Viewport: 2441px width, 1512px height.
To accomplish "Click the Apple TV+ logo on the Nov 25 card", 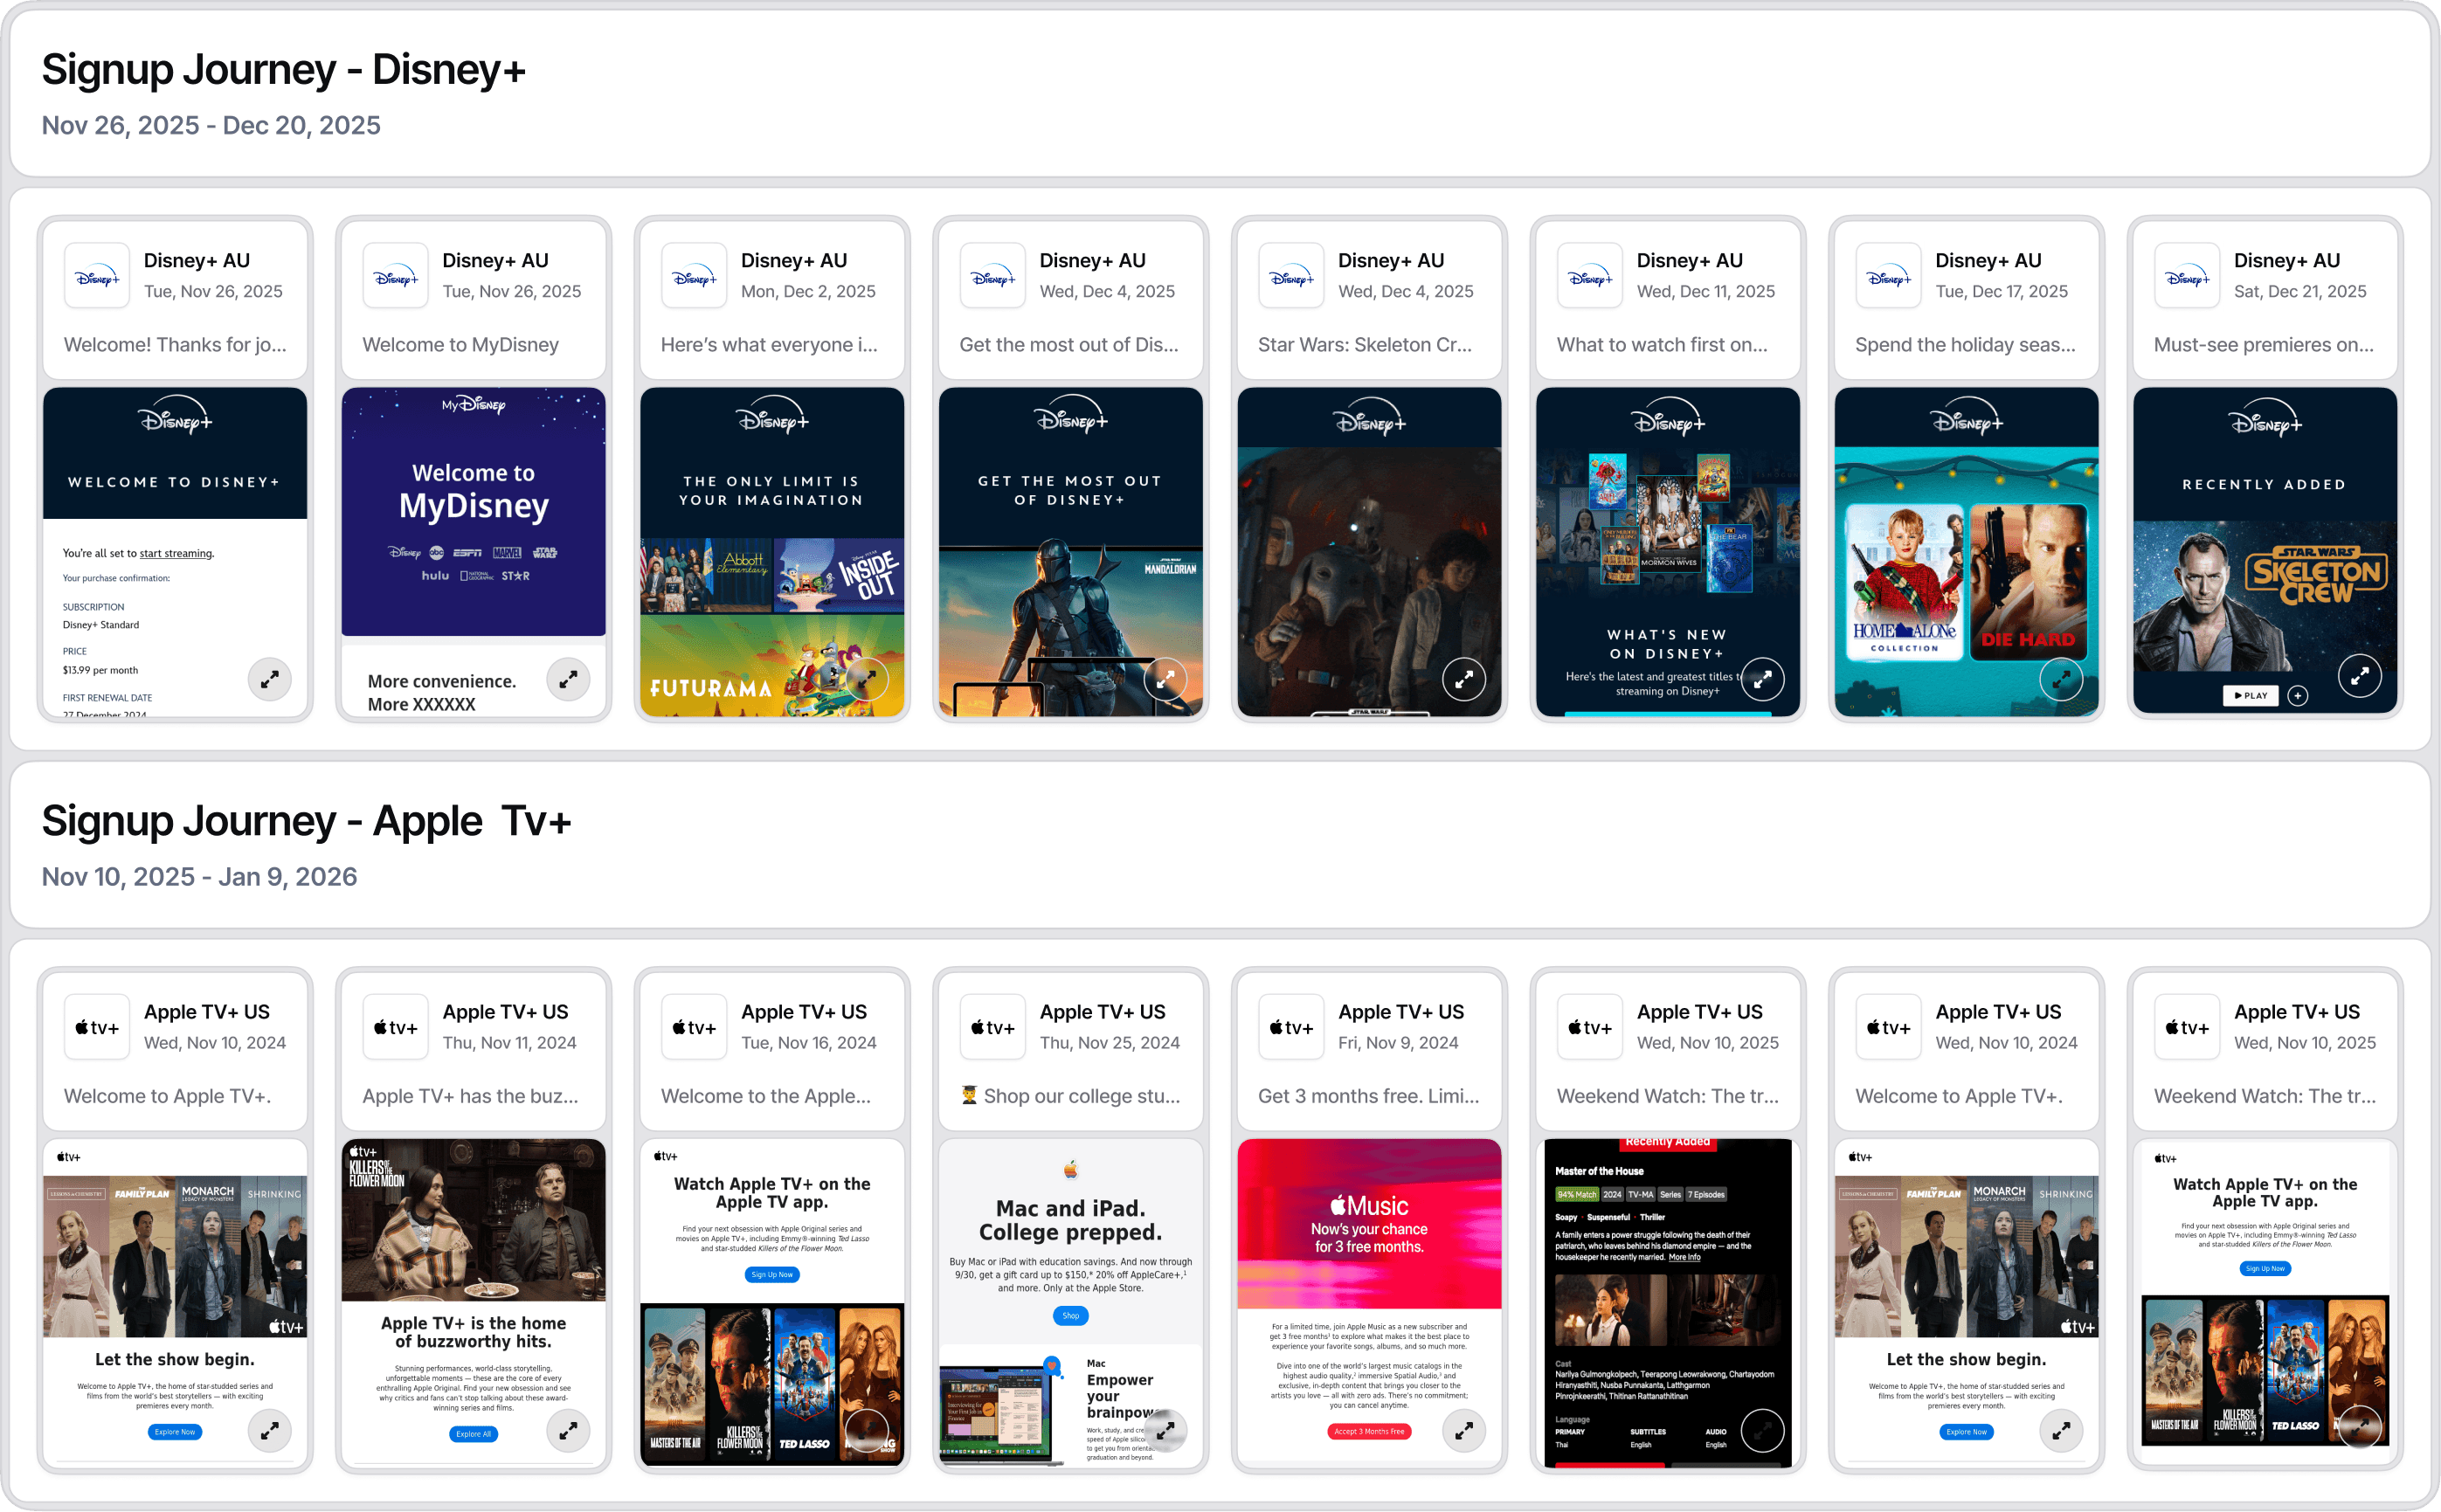I will pyautogui.click(x=992, y=1027).
